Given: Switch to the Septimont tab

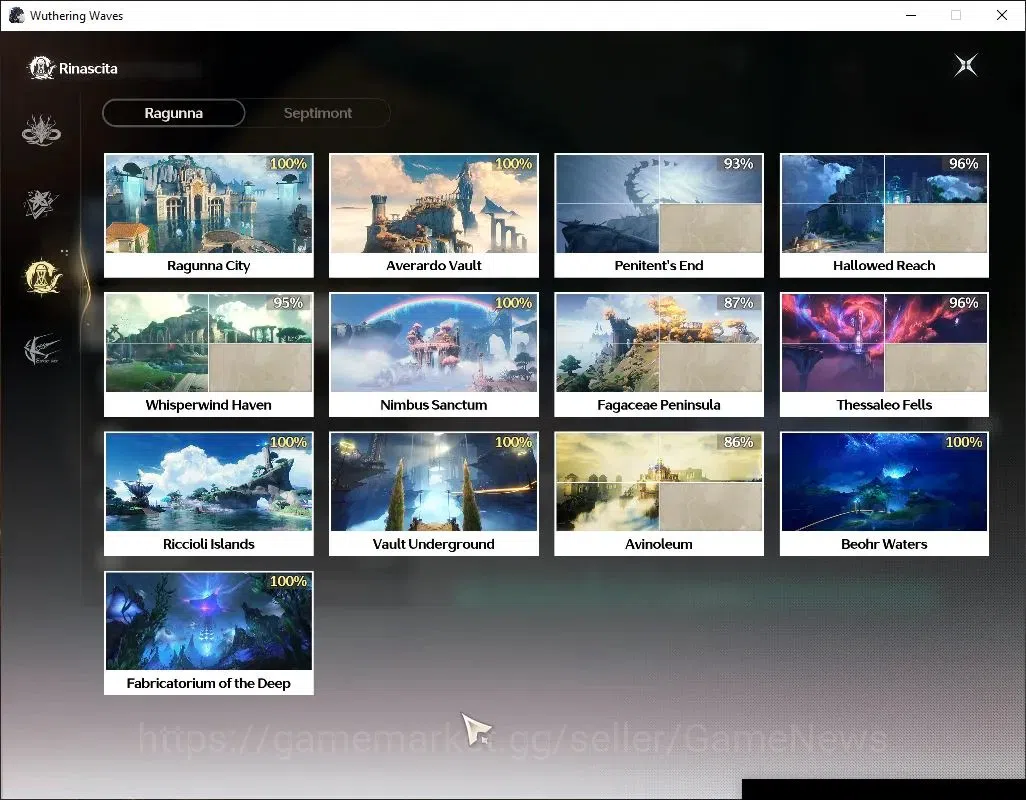Looking at the screenshot, I should click(317, 113).
